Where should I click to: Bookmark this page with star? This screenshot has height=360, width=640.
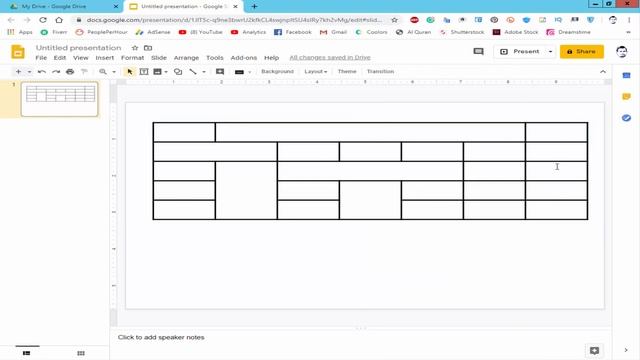click(394, 20)
